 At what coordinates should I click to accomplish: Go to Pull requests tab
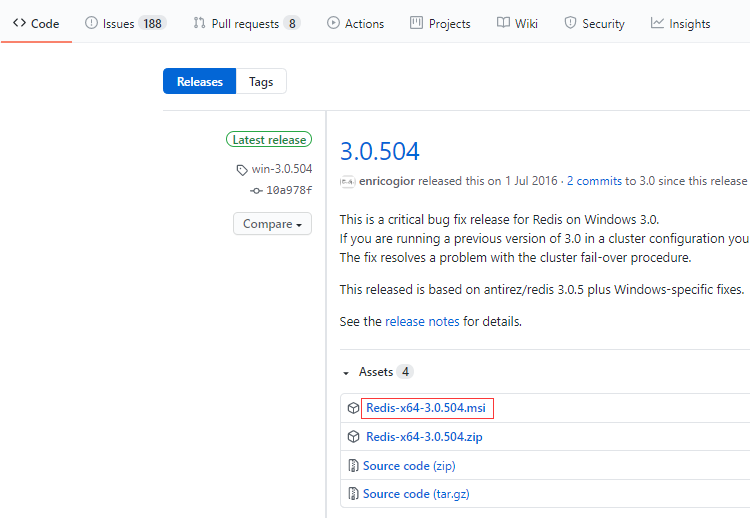pos(247,23)
